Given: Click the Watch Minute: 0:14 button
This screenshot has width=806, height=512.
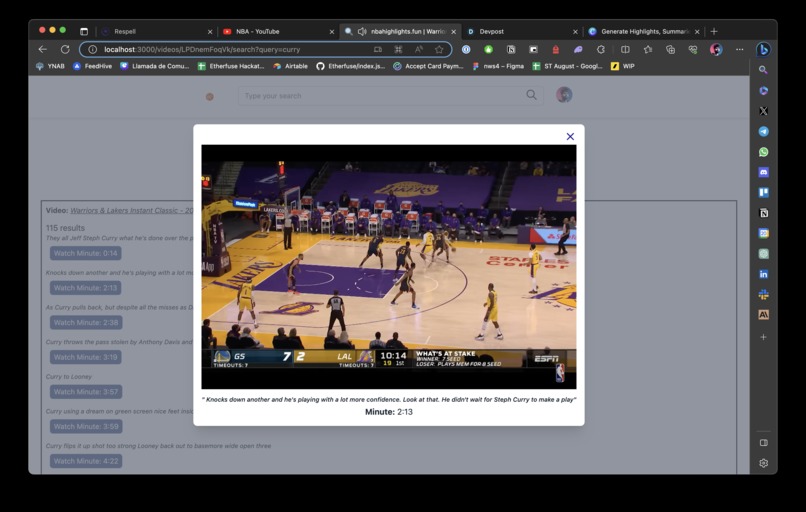Looking at the screenshot, I should click(86, 253).
